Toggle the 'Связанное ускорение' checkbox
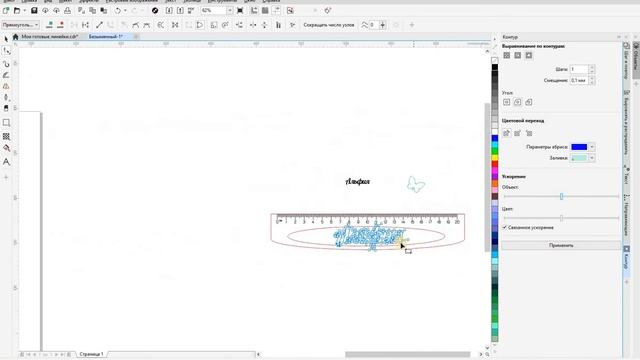The image size is (640, 360). pyautogui.click(x=504, y=227)
